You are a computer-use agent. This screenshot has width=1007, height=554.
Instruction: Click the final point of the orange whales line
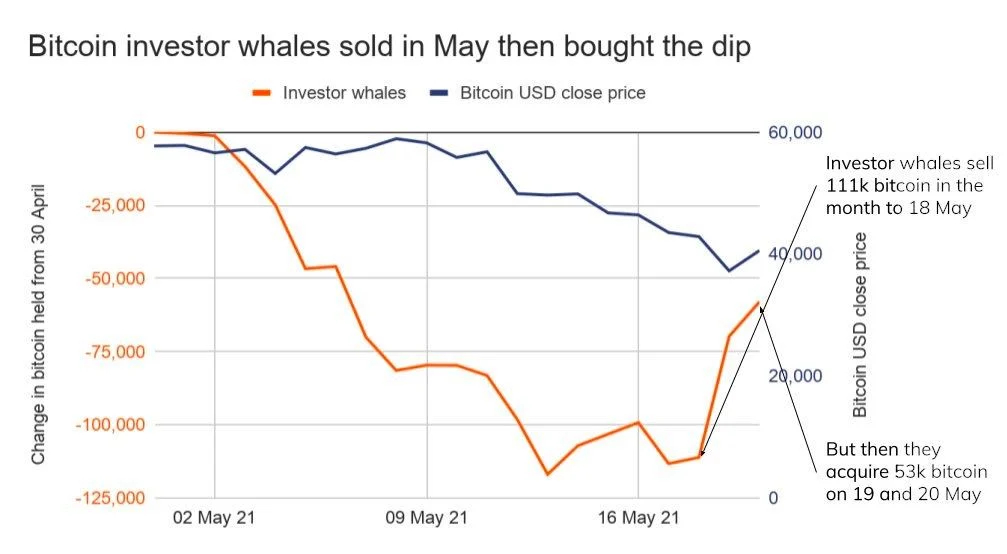(x=759, y=302)
